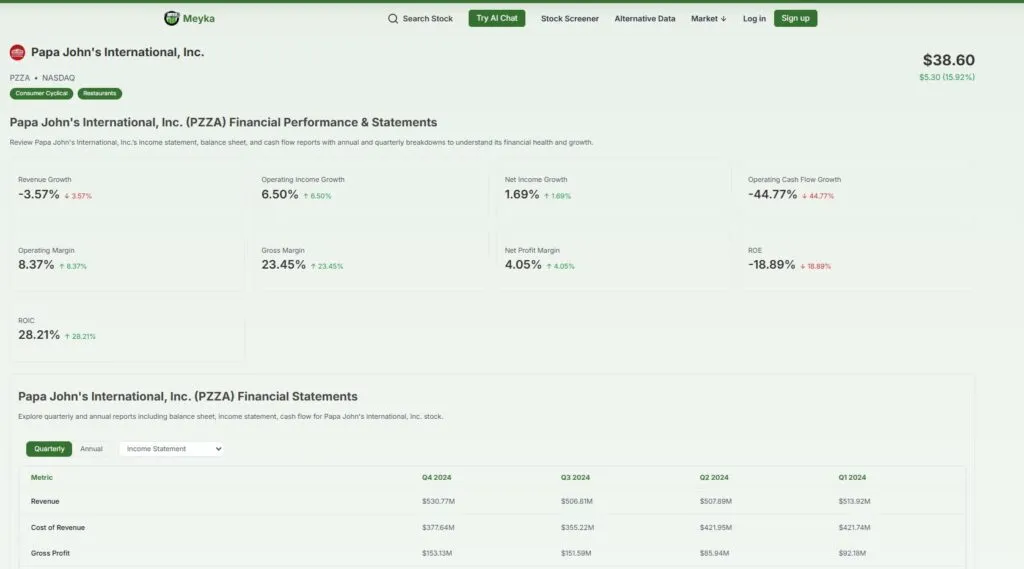Image resolution: width=1024 pixels, height=569 pixels.
Task: Click Q3 2024 revenue $506.81M
Action: point(577,502)
